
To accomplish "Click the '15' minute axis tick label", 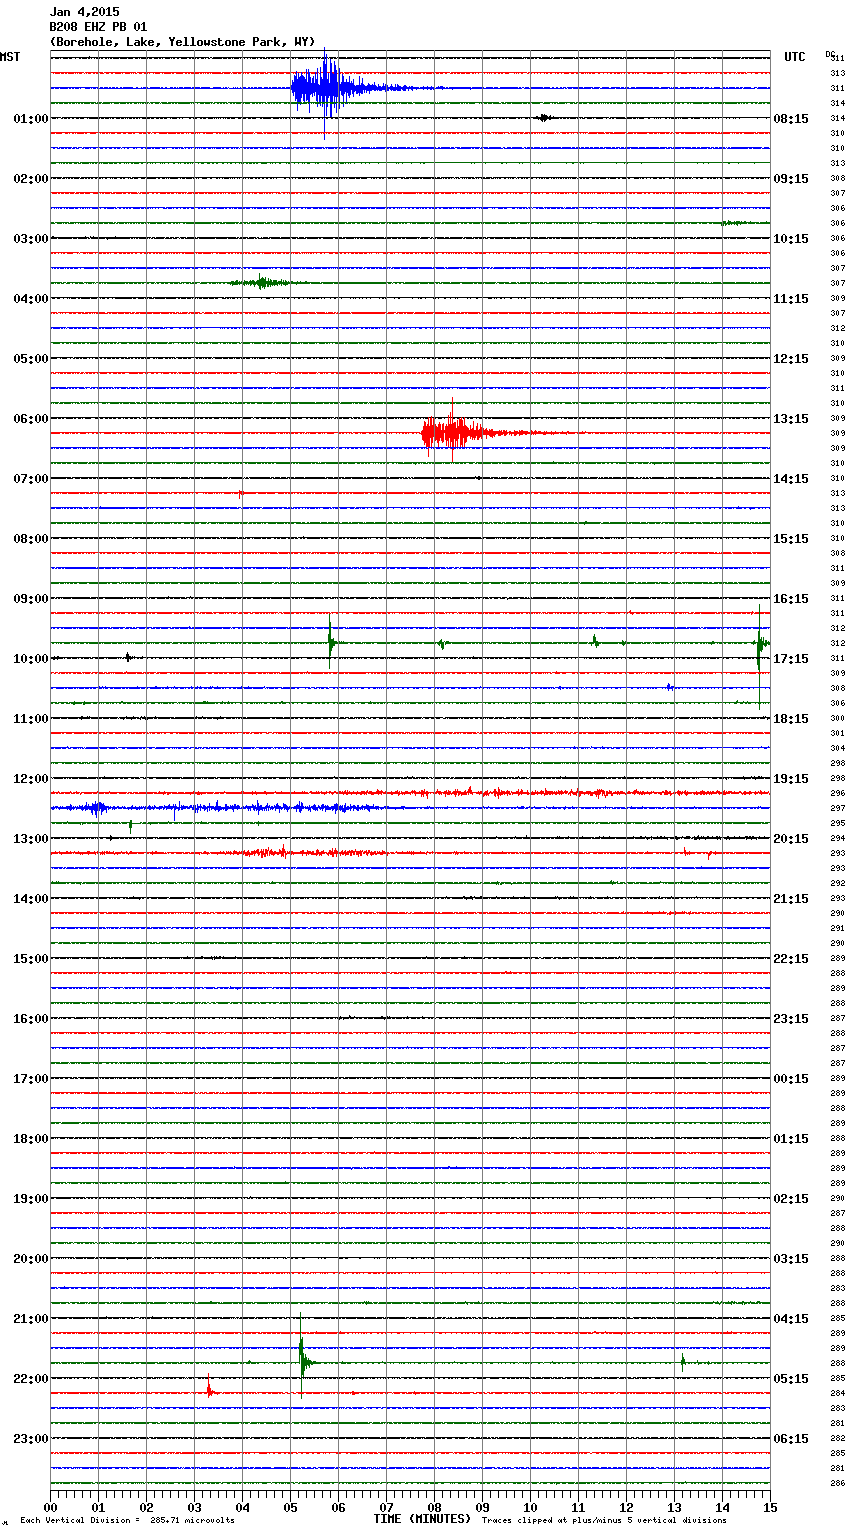I will pos(769,1508).
